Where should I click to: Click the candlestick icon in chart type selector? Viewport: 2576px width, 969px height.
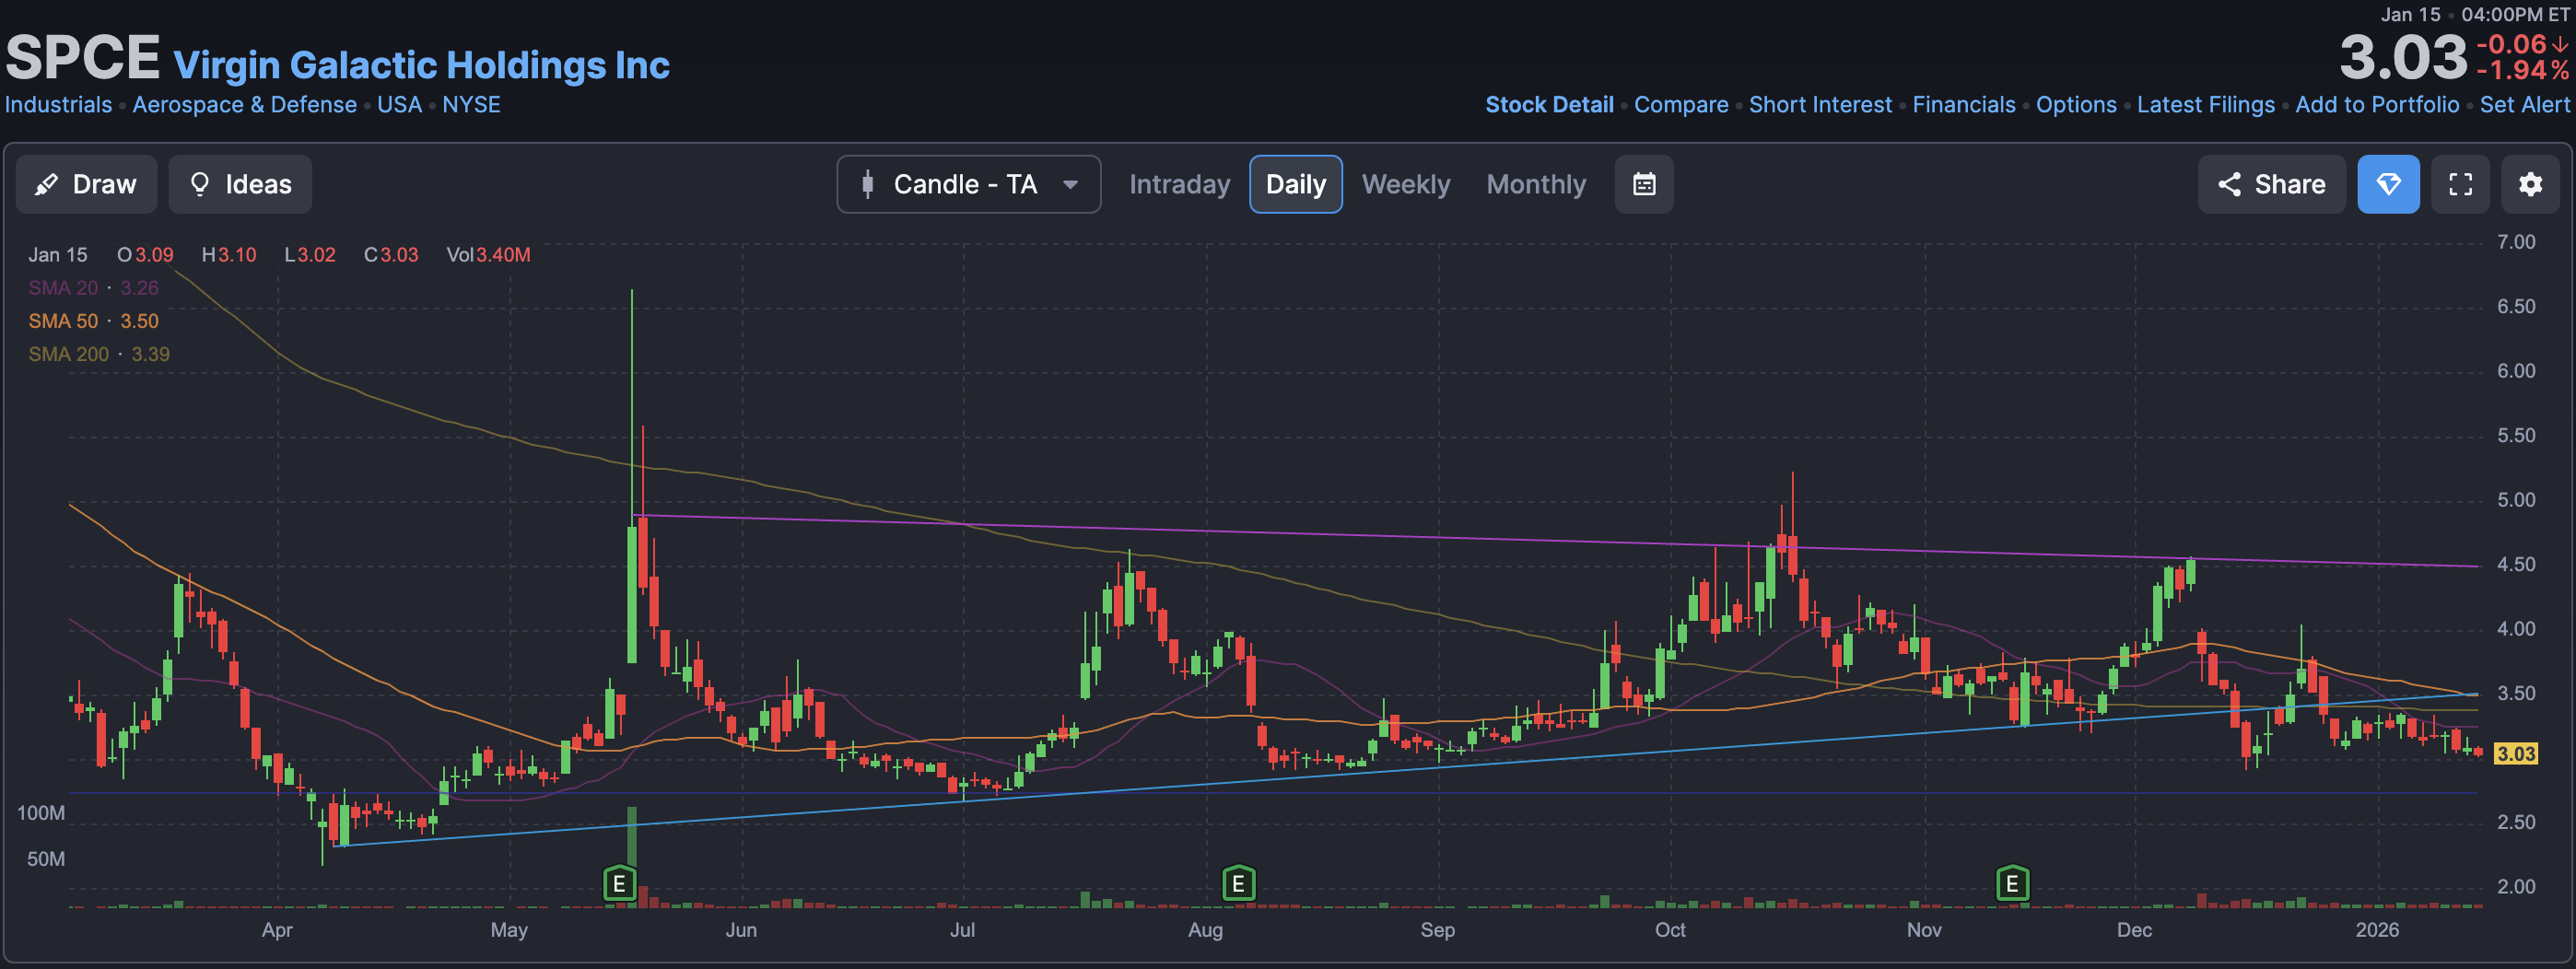pyautogui.click(x=867, y=184)
